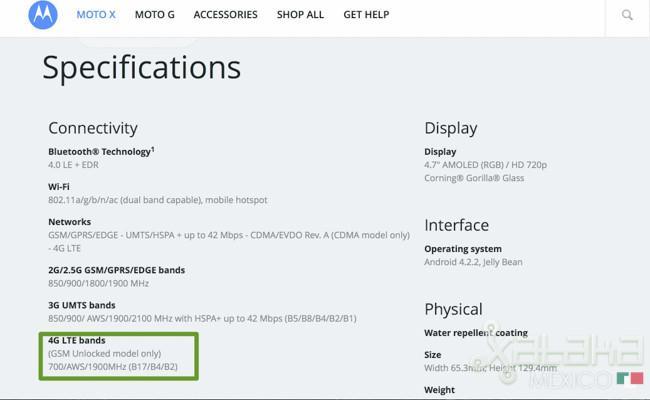Click the '4.0 LE + EDR' value
The width and height of the screenshot is (650, 400).
(x=73, y=165)
